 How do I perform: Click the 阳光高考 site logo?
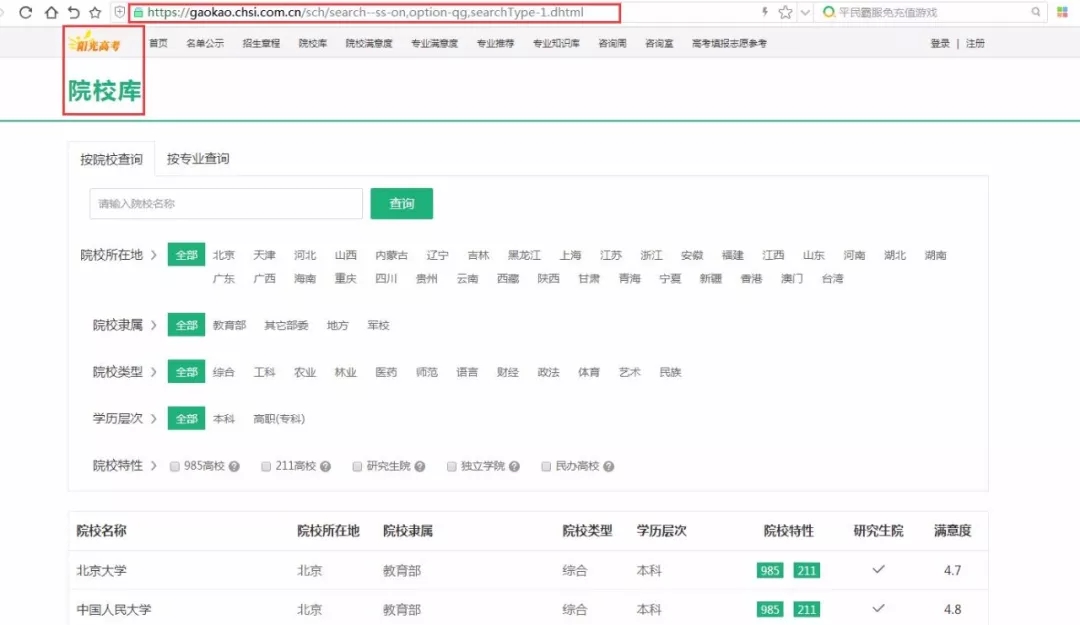point(93,44)
